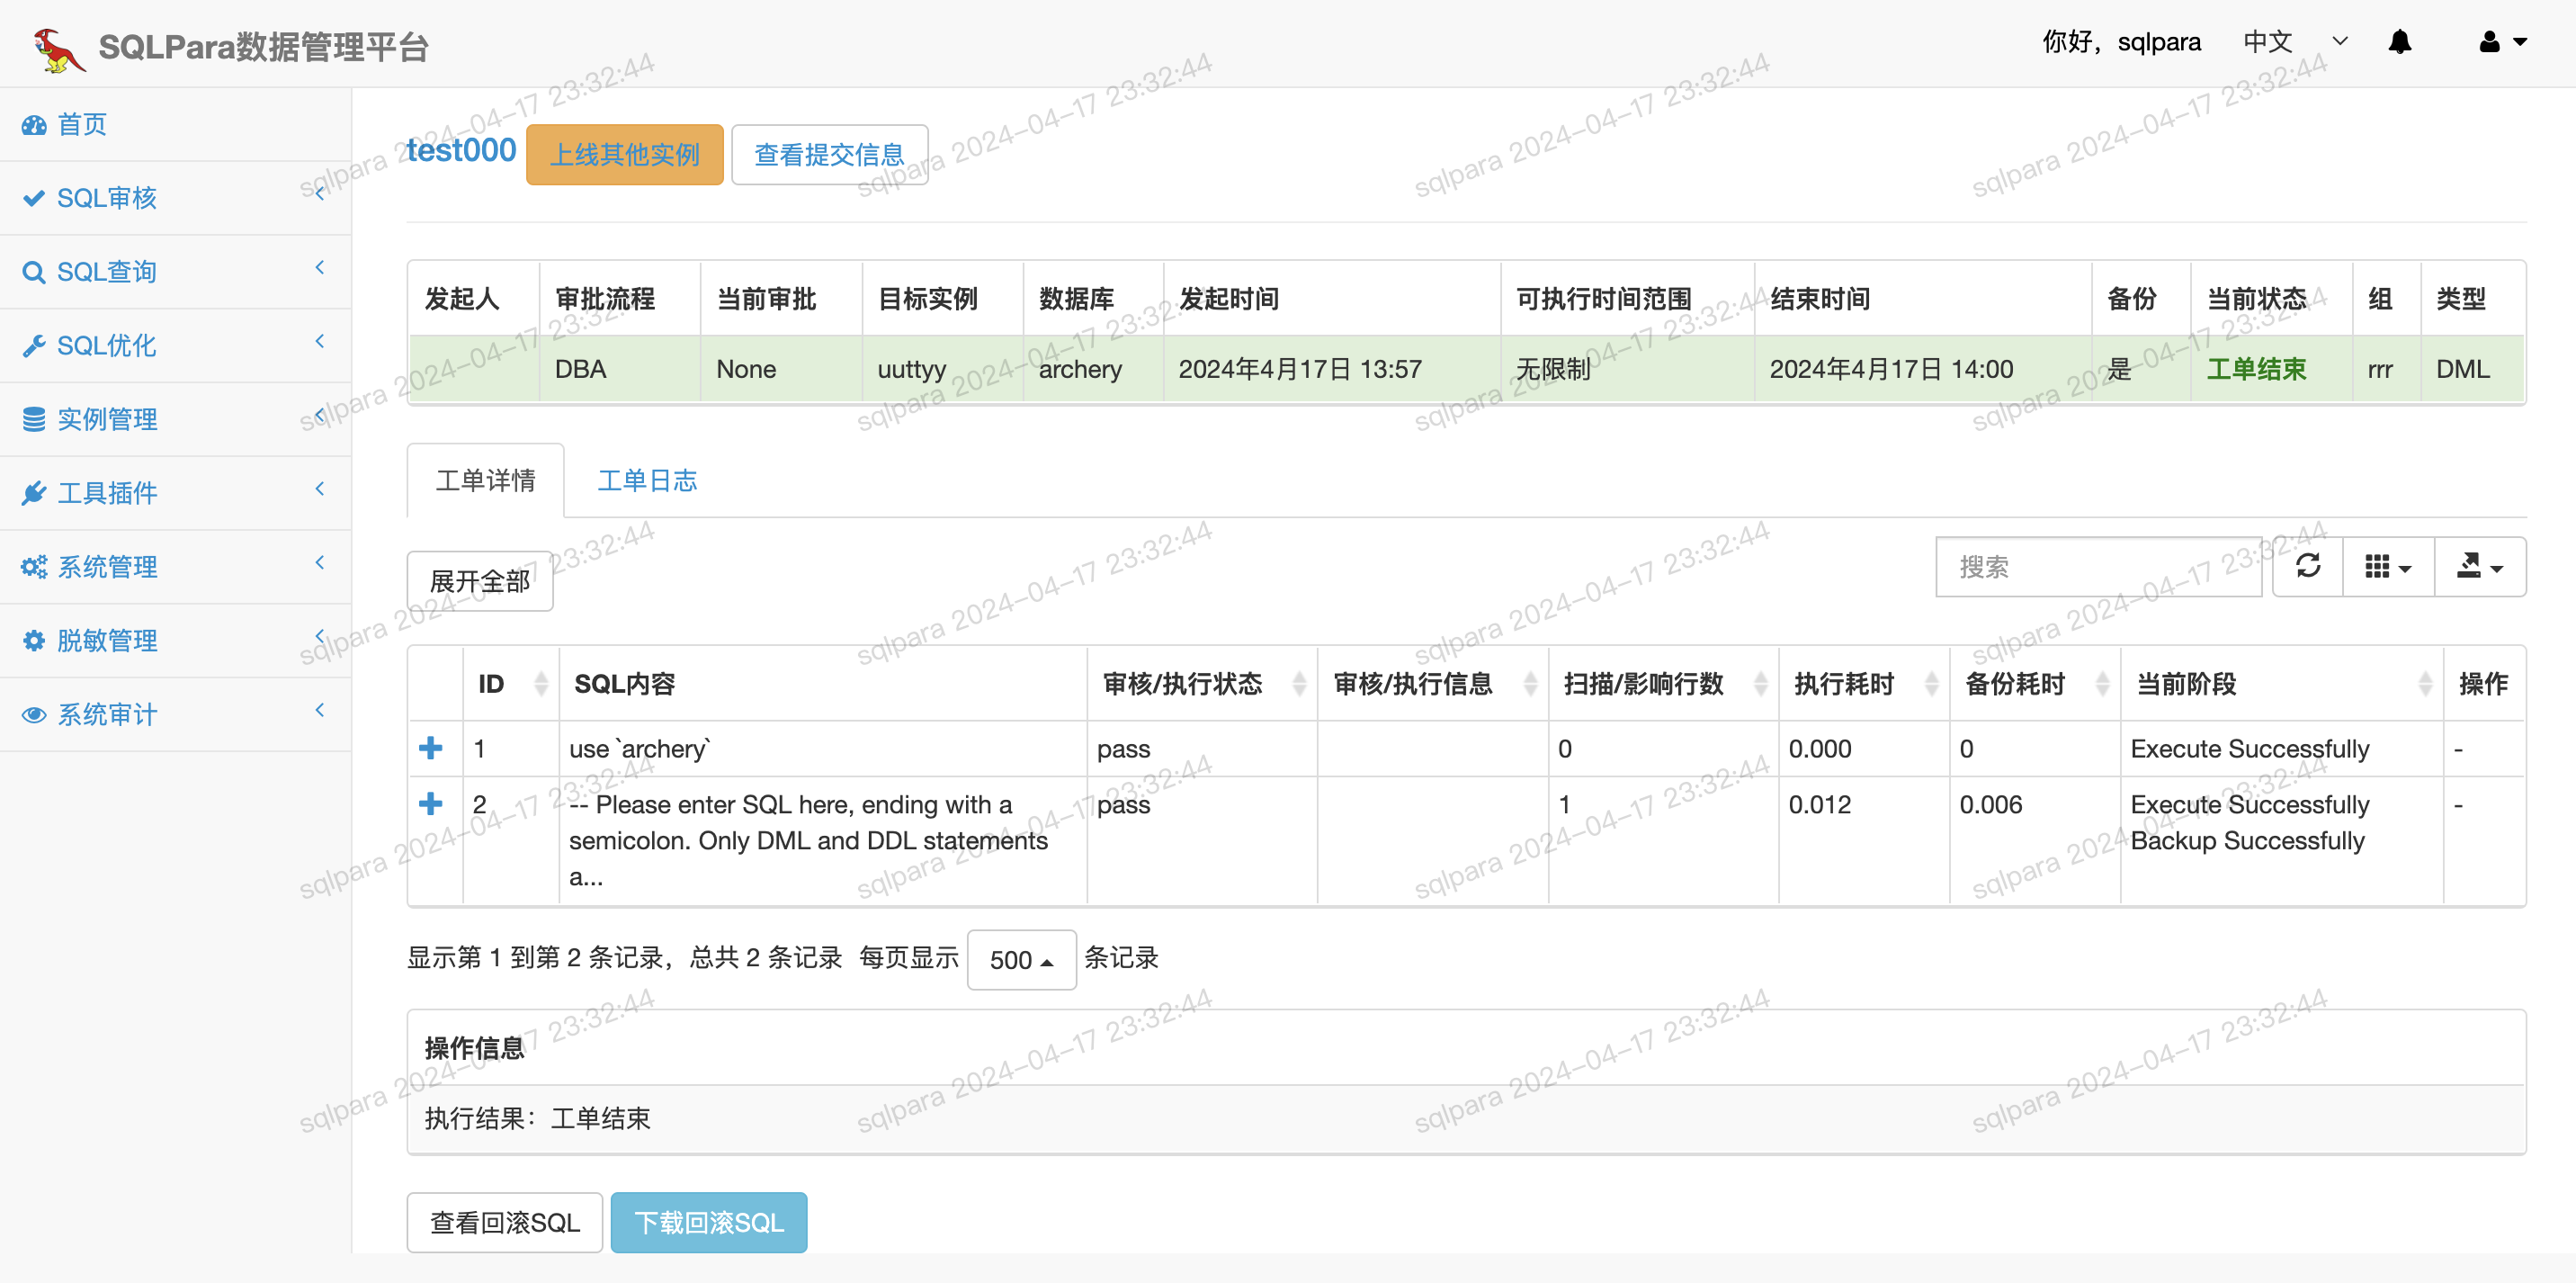Open the table export icon dropdown
The image size is (2576, 1283).
(x=2479, y=566)
